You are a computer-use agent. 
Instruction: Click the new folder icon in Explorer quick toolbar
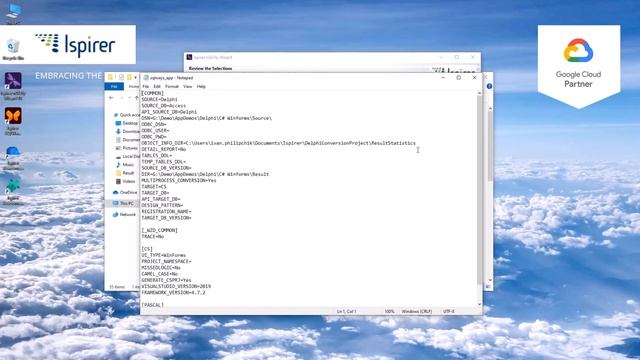coord(129,78)
